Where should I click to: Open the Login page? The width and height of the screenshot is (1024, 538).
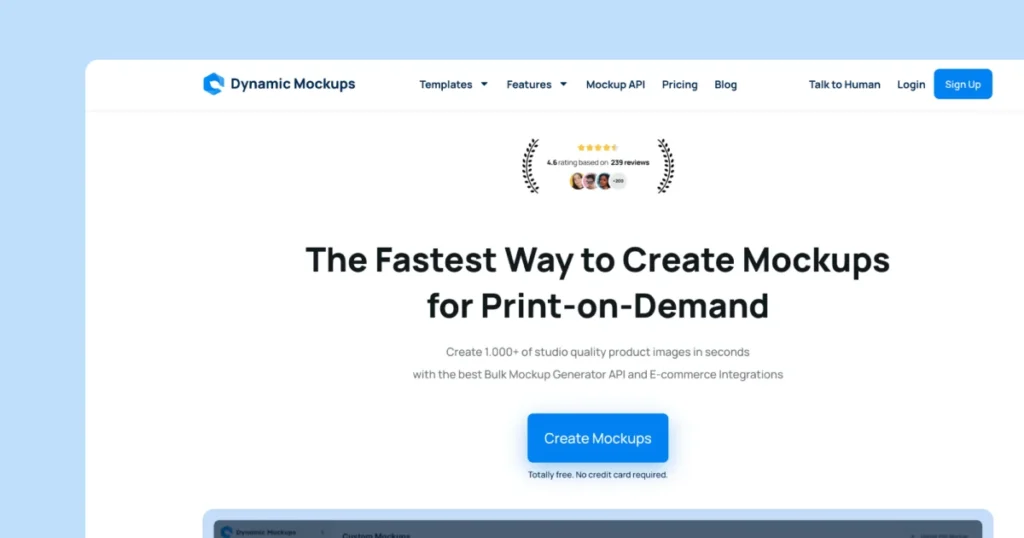tap(911, 84)
